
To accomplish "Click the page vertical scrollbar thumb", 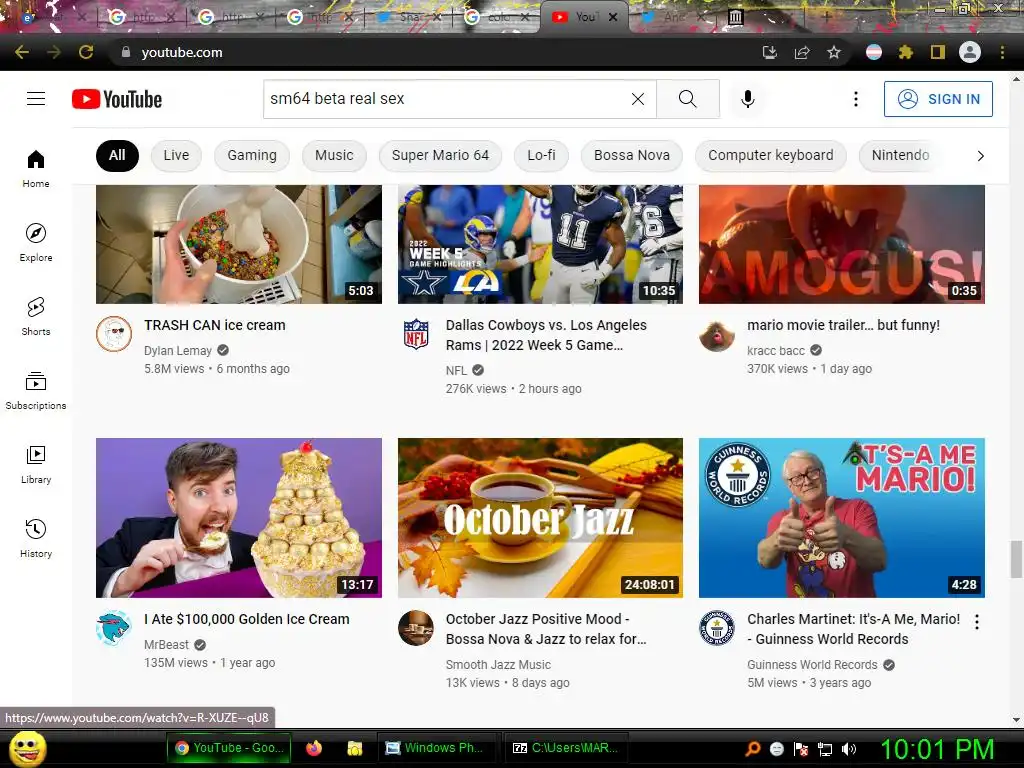I will (x=1016, y=559).
